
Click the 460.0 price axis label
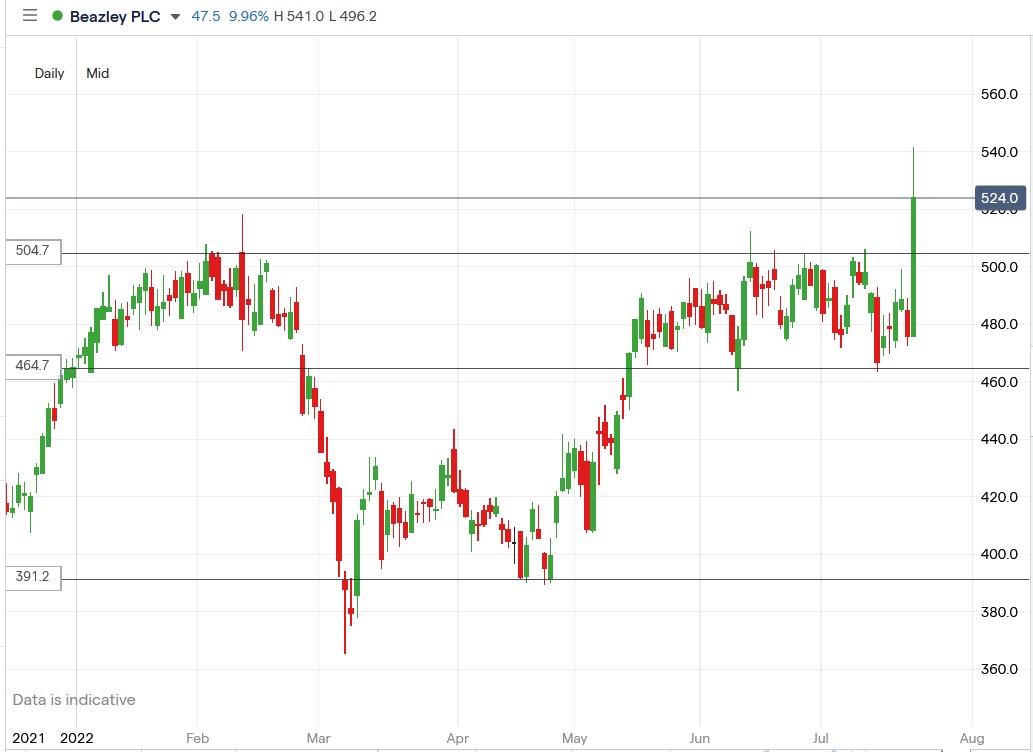pyautogui.click(x=999, y=382)
